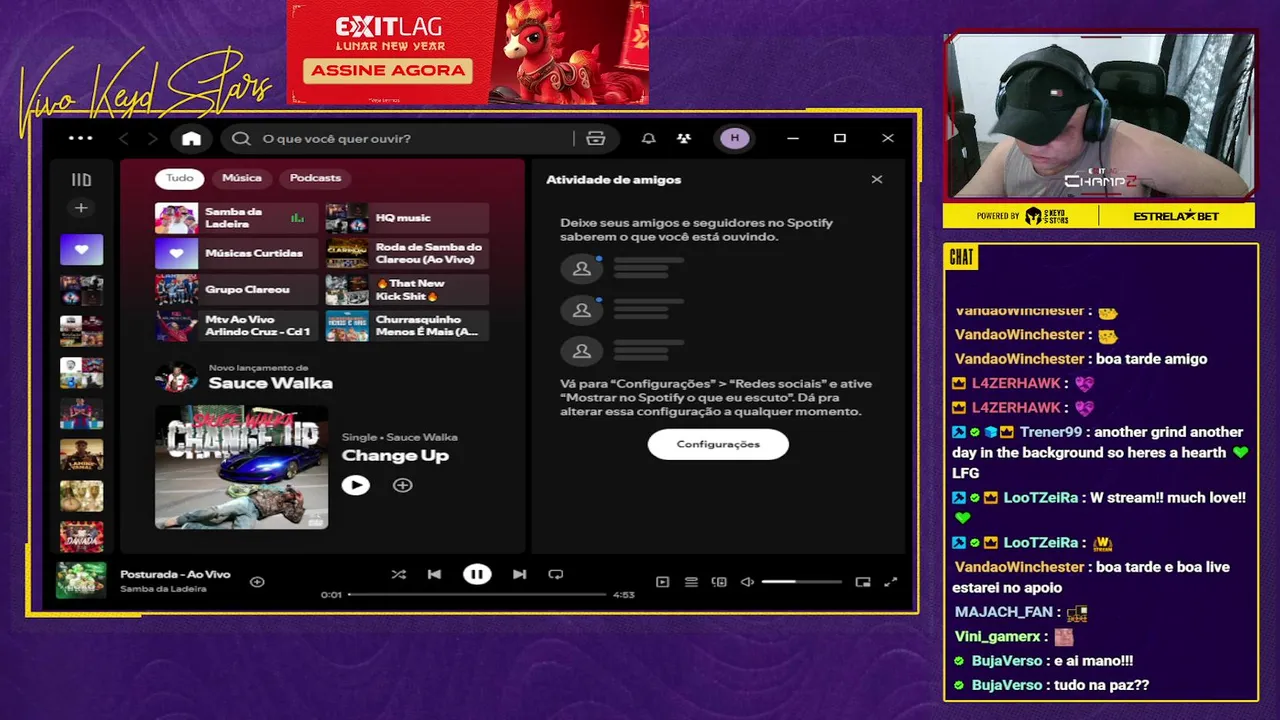The width and height of the screenshot is (1280, 720).
Task: Open second playlist thumbnail in sidebar
Action: point(81,290)
